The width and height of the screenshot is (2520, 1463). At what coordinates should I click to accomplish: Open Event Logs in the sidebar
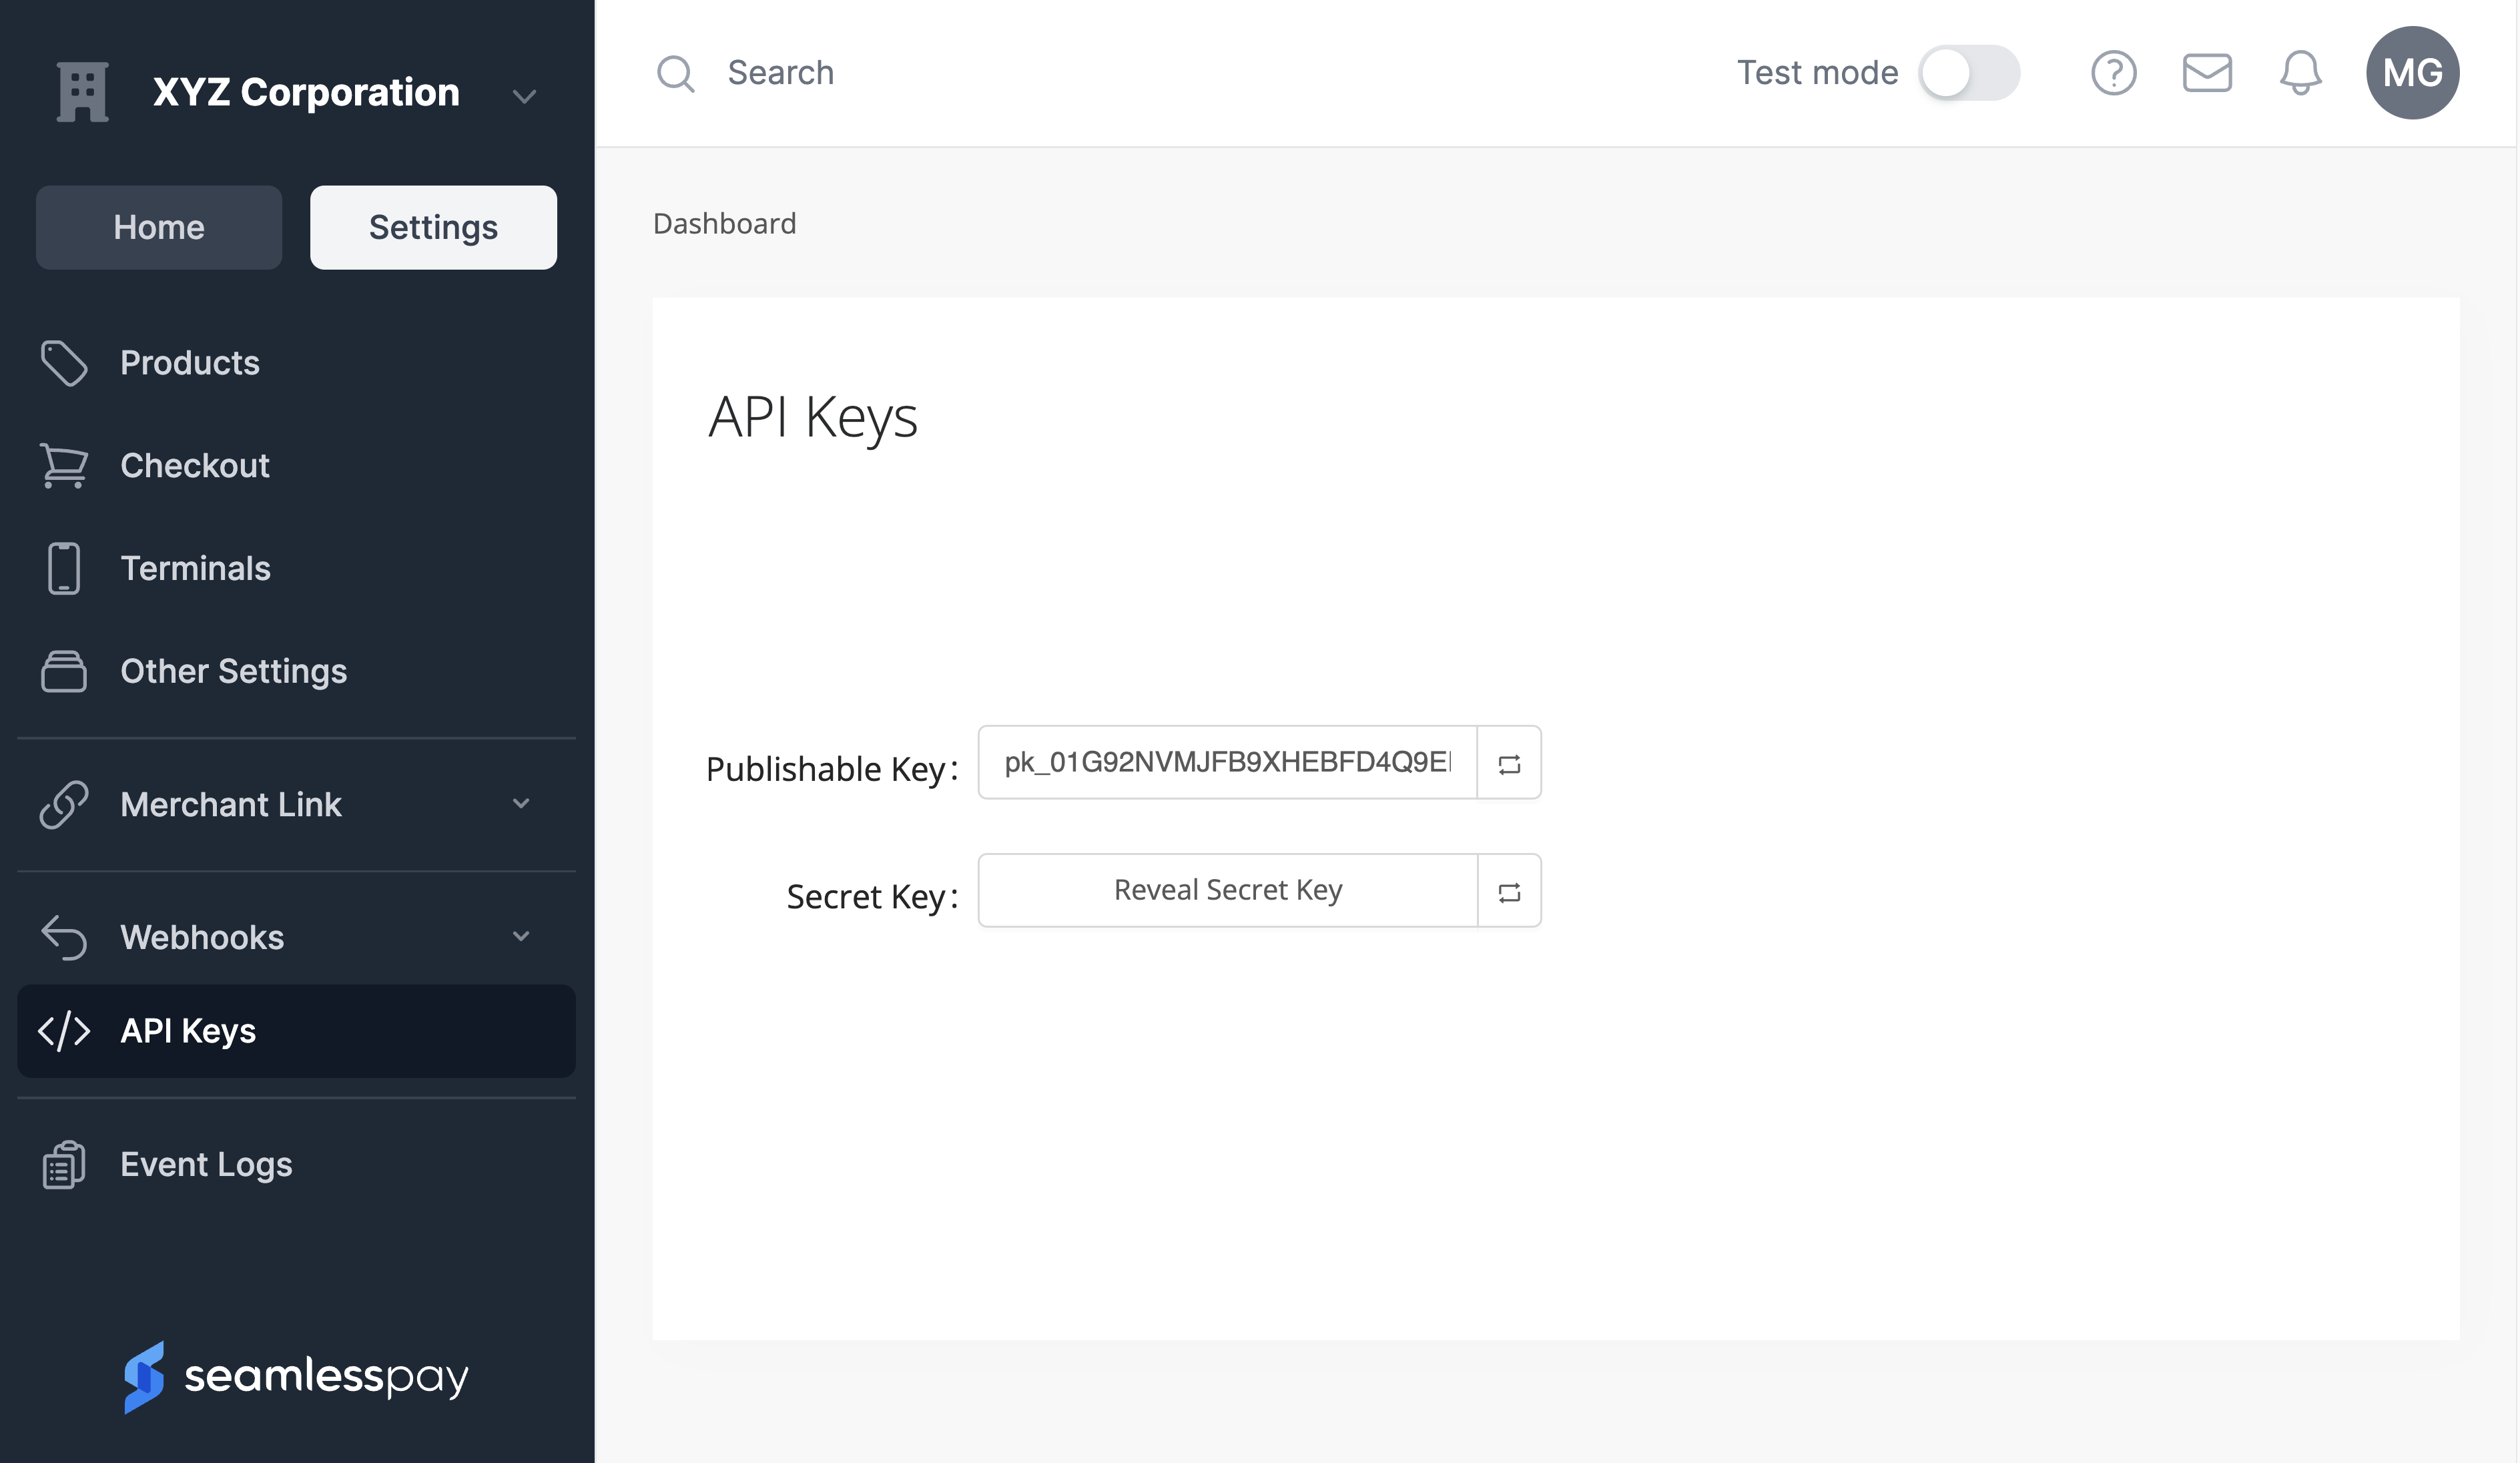[x=205, y=1165]
